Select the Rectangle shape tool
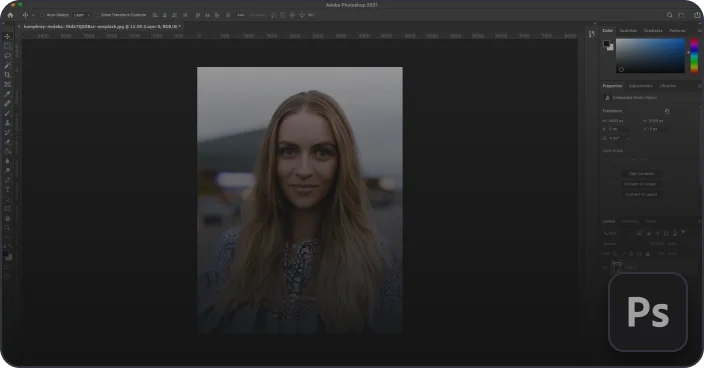Image resolution: width=704 pixels, height=368 pixels. click(7, 209)
